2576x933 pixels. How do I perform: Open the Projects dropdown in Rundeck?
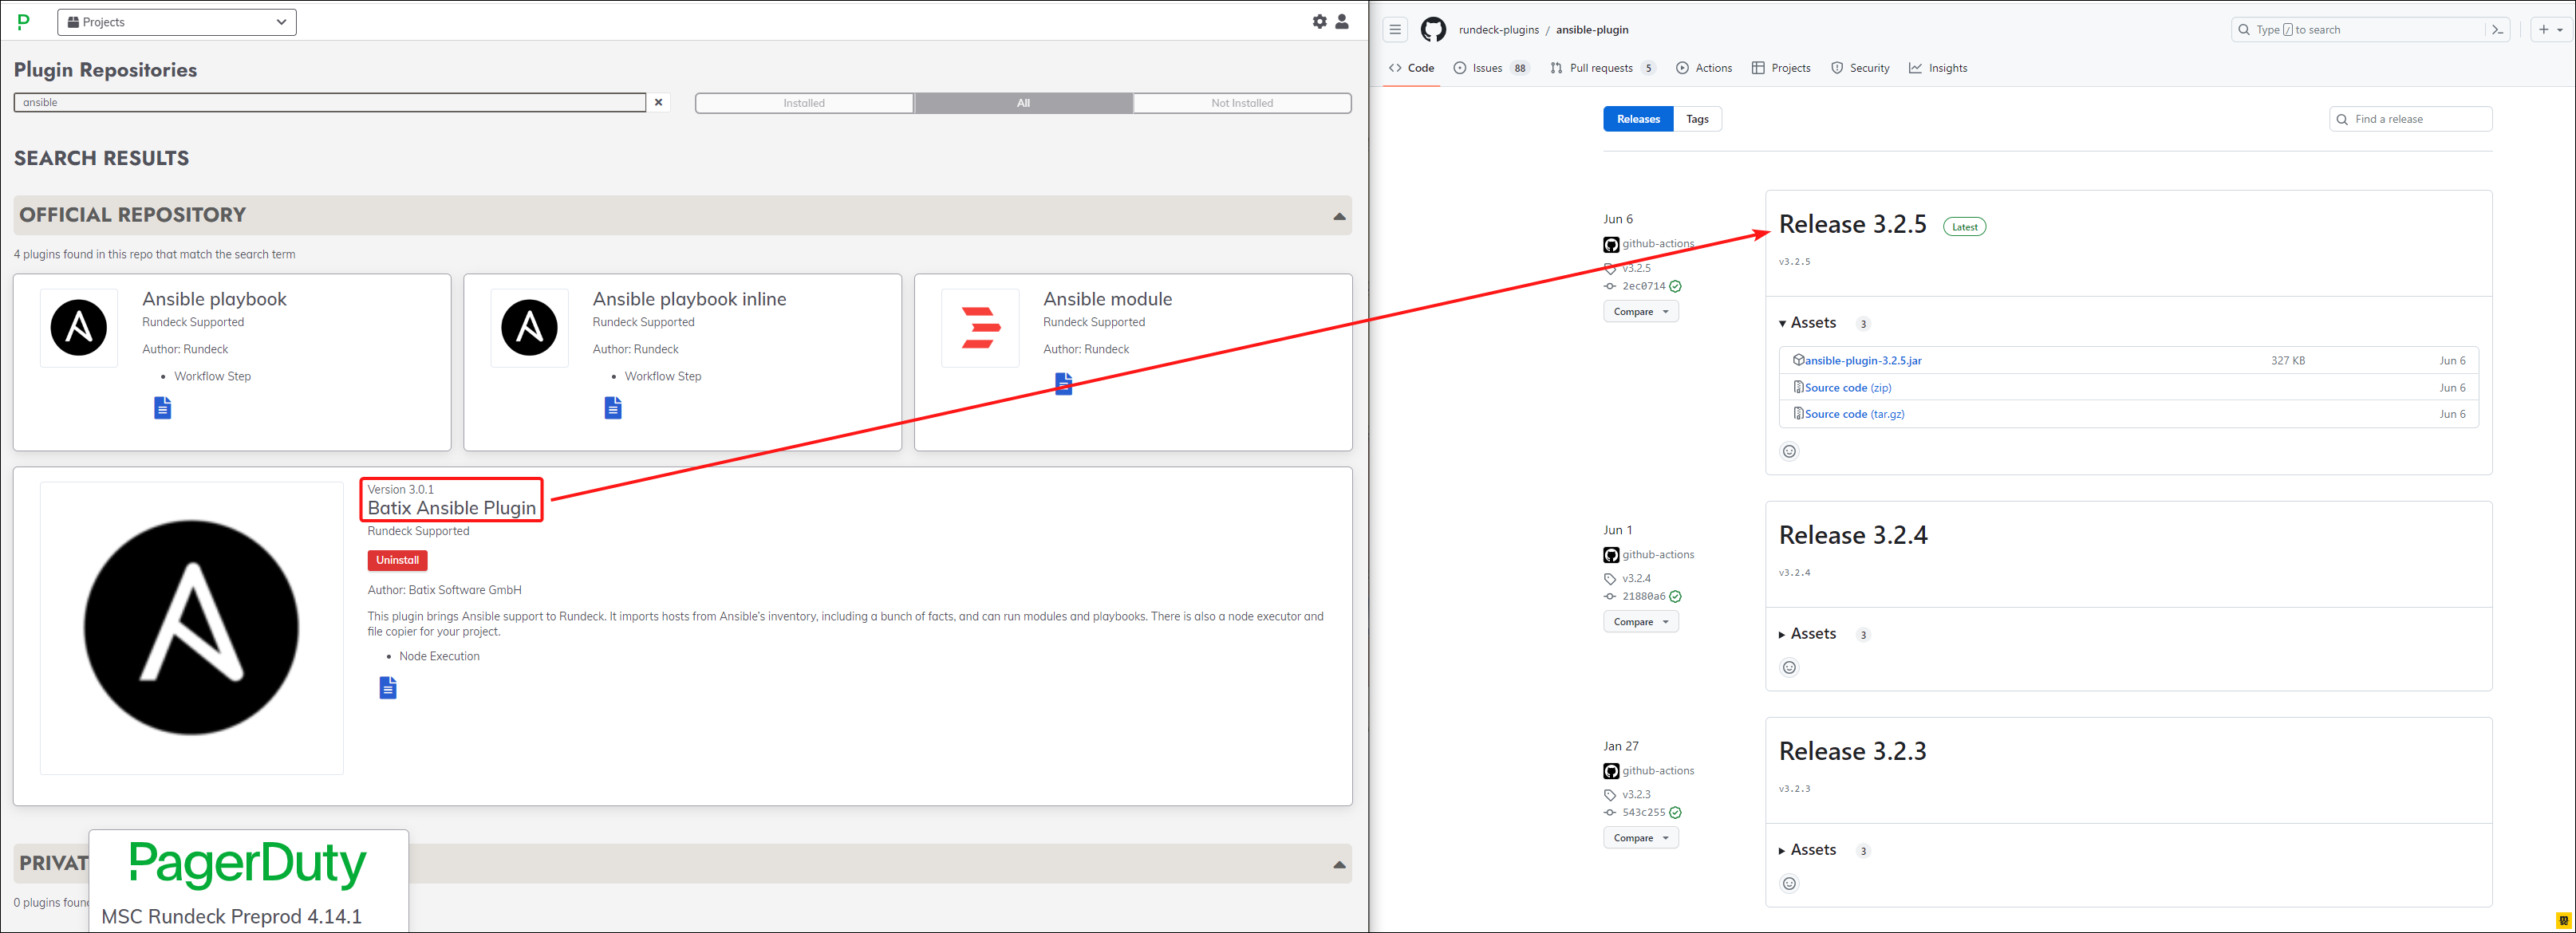click(x=177, y=22)
